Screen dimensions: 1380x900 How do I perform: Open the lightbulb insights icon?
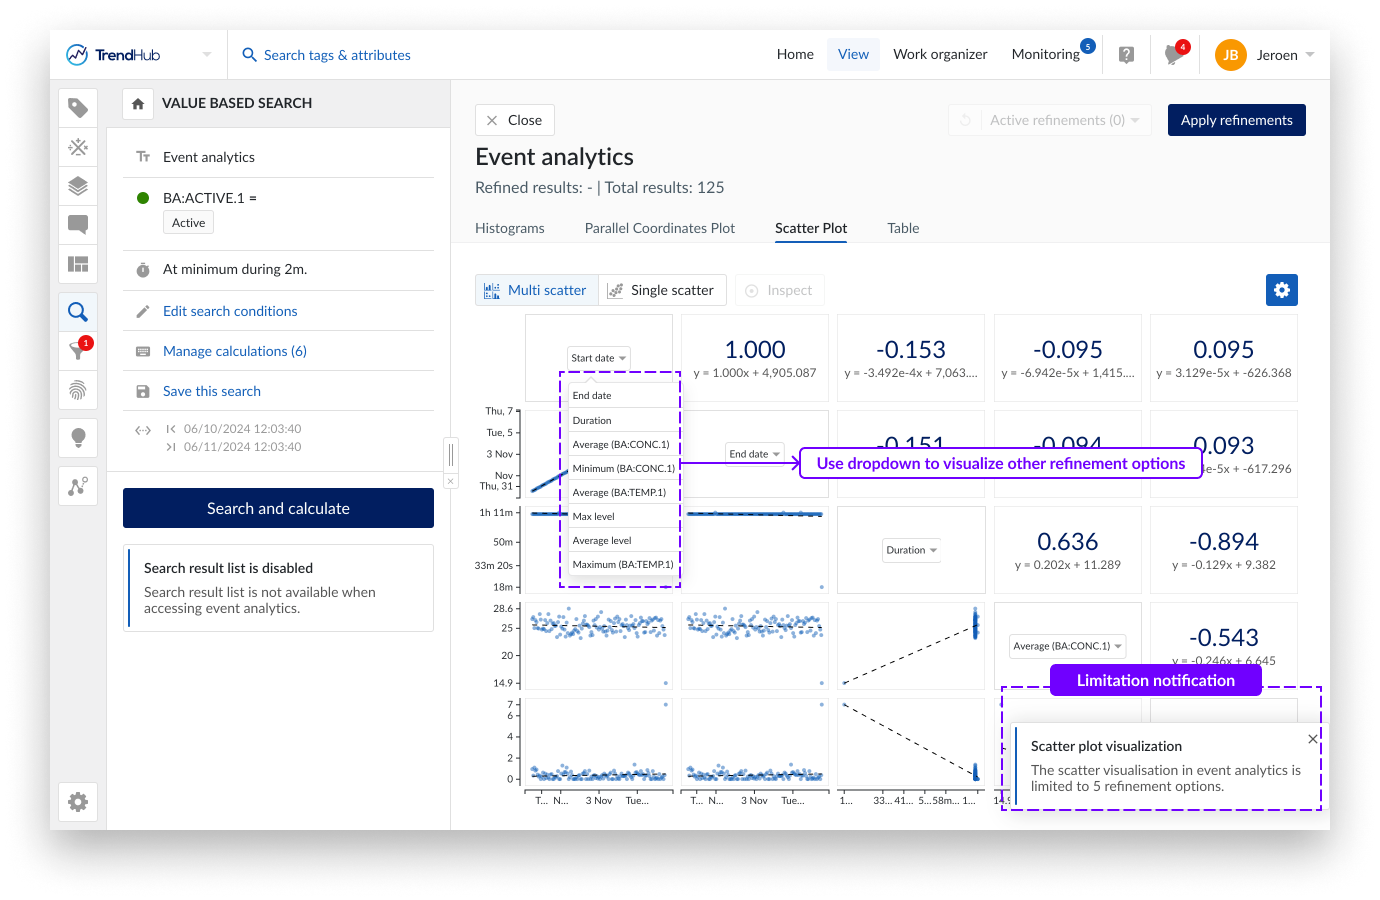(78, 437)
